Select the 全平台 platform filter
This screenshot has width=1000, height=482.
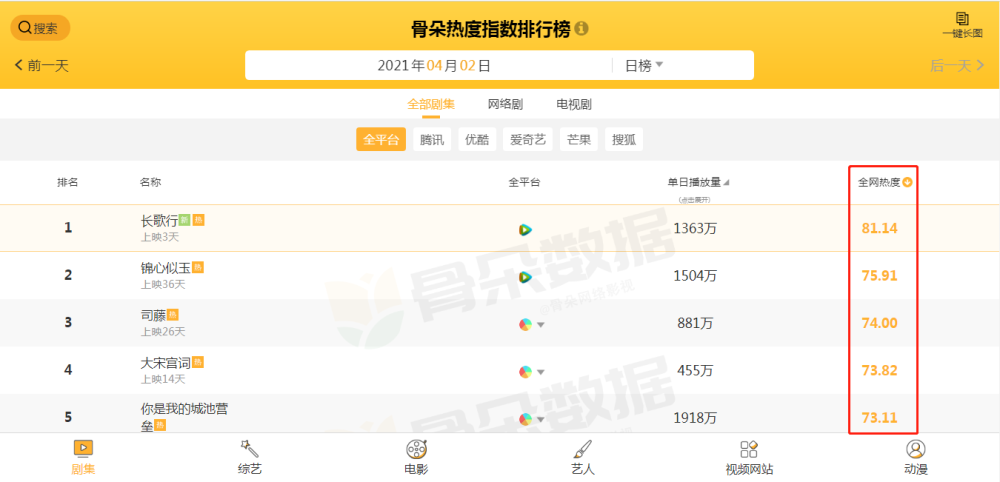click(381, 140)
